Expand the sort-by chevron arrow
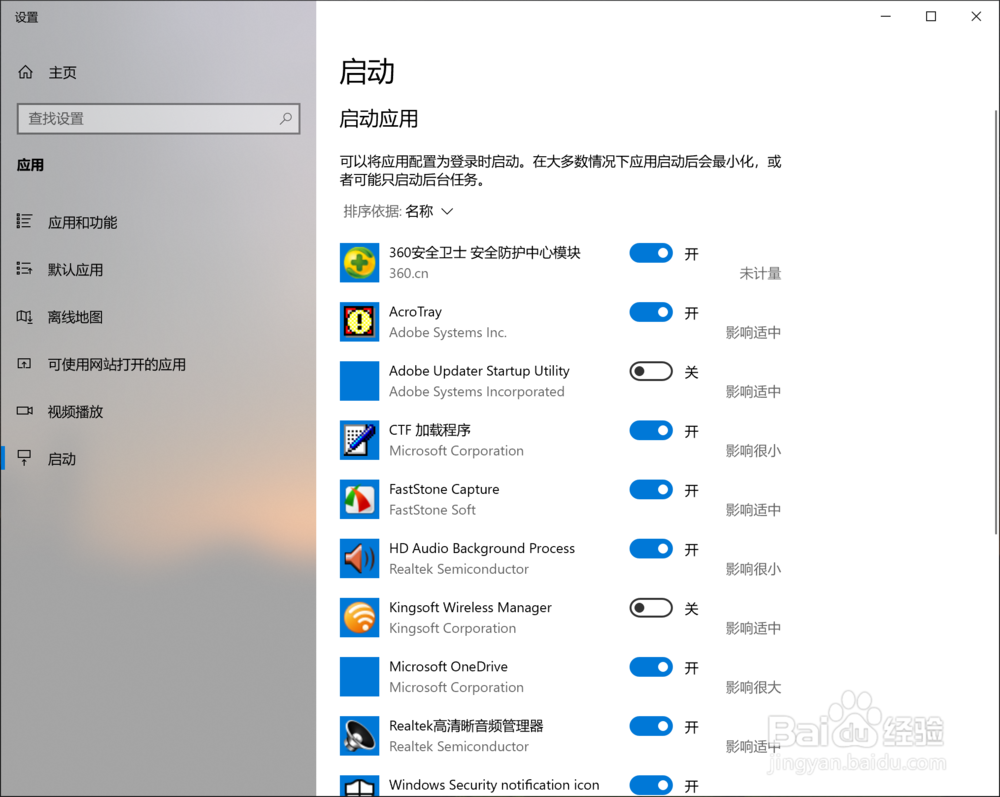 click(x=447, y=211)
